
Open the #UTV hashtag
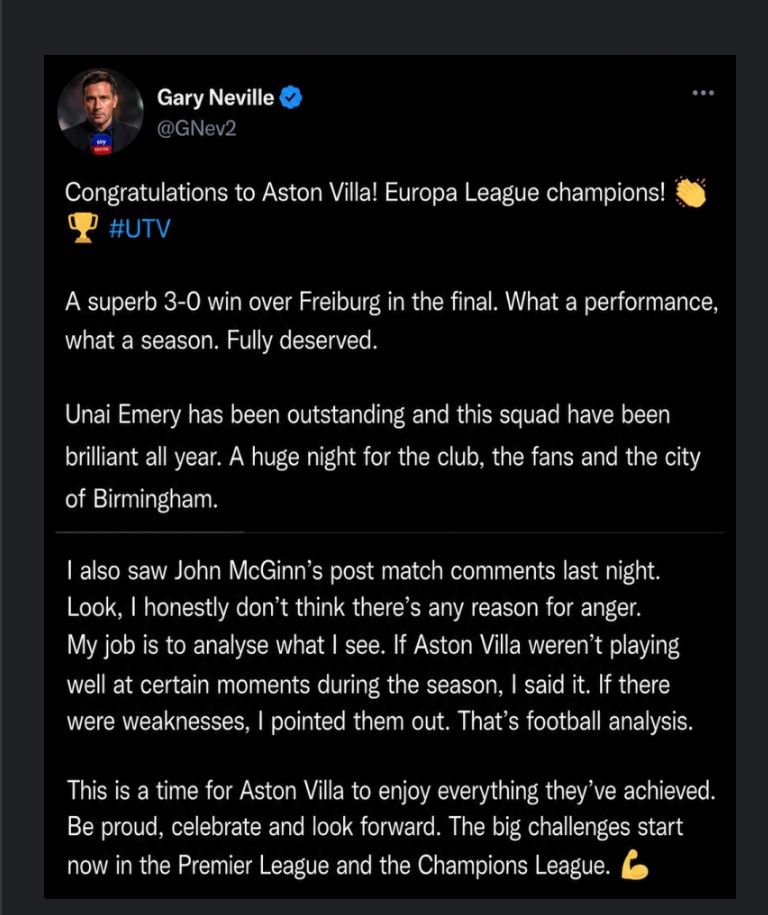pyautogui.click(x=139, y=228)
